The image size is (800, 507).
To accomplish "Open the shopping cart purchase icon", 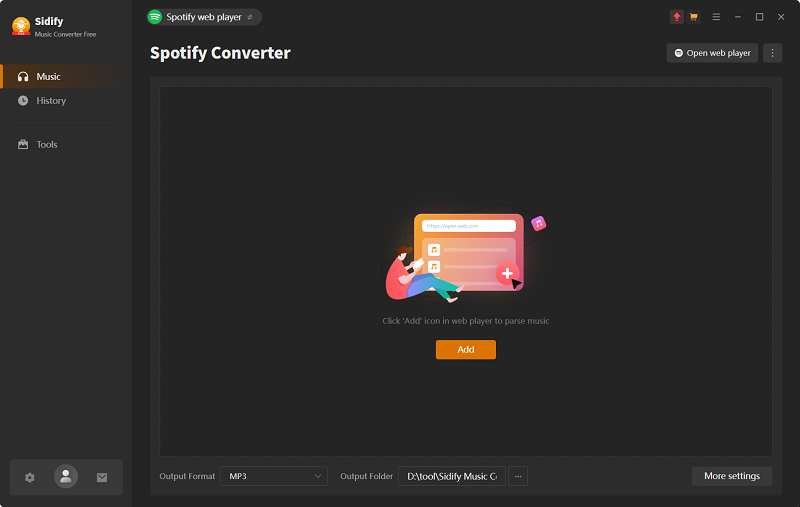I will click(693, 17).
